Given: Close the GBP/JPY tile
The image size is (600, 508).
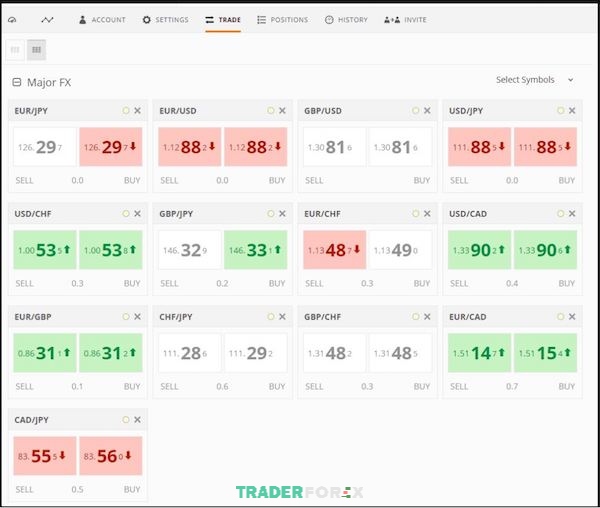Looking at the screenshot, I should click(x=282, y=213).
